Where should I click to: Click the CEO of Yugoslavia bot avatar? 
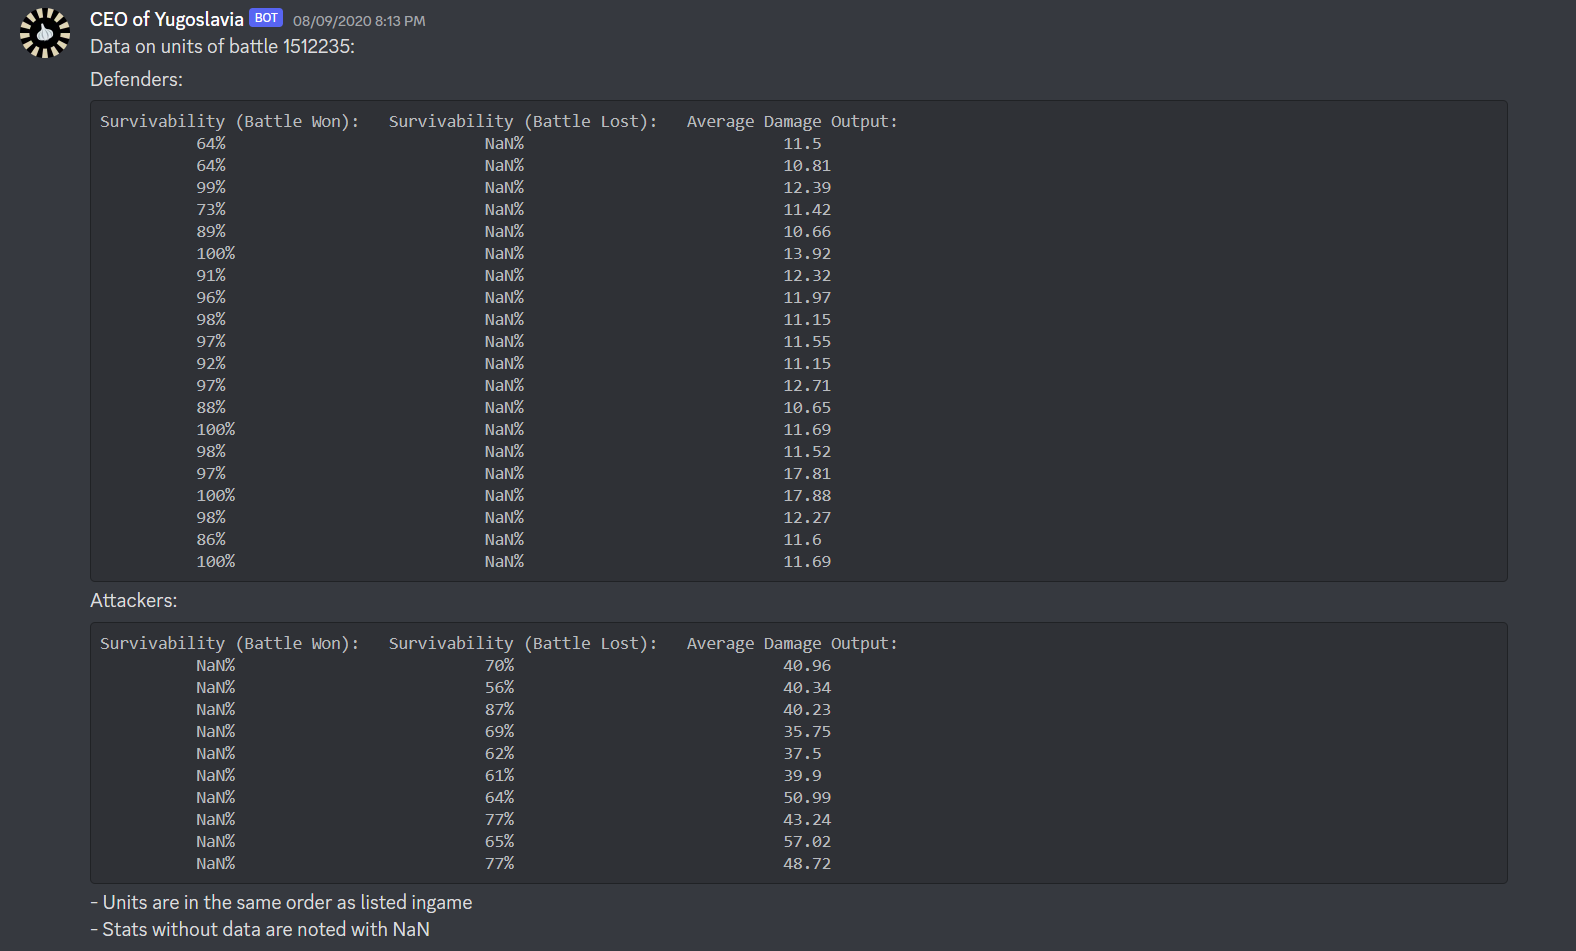45,33
